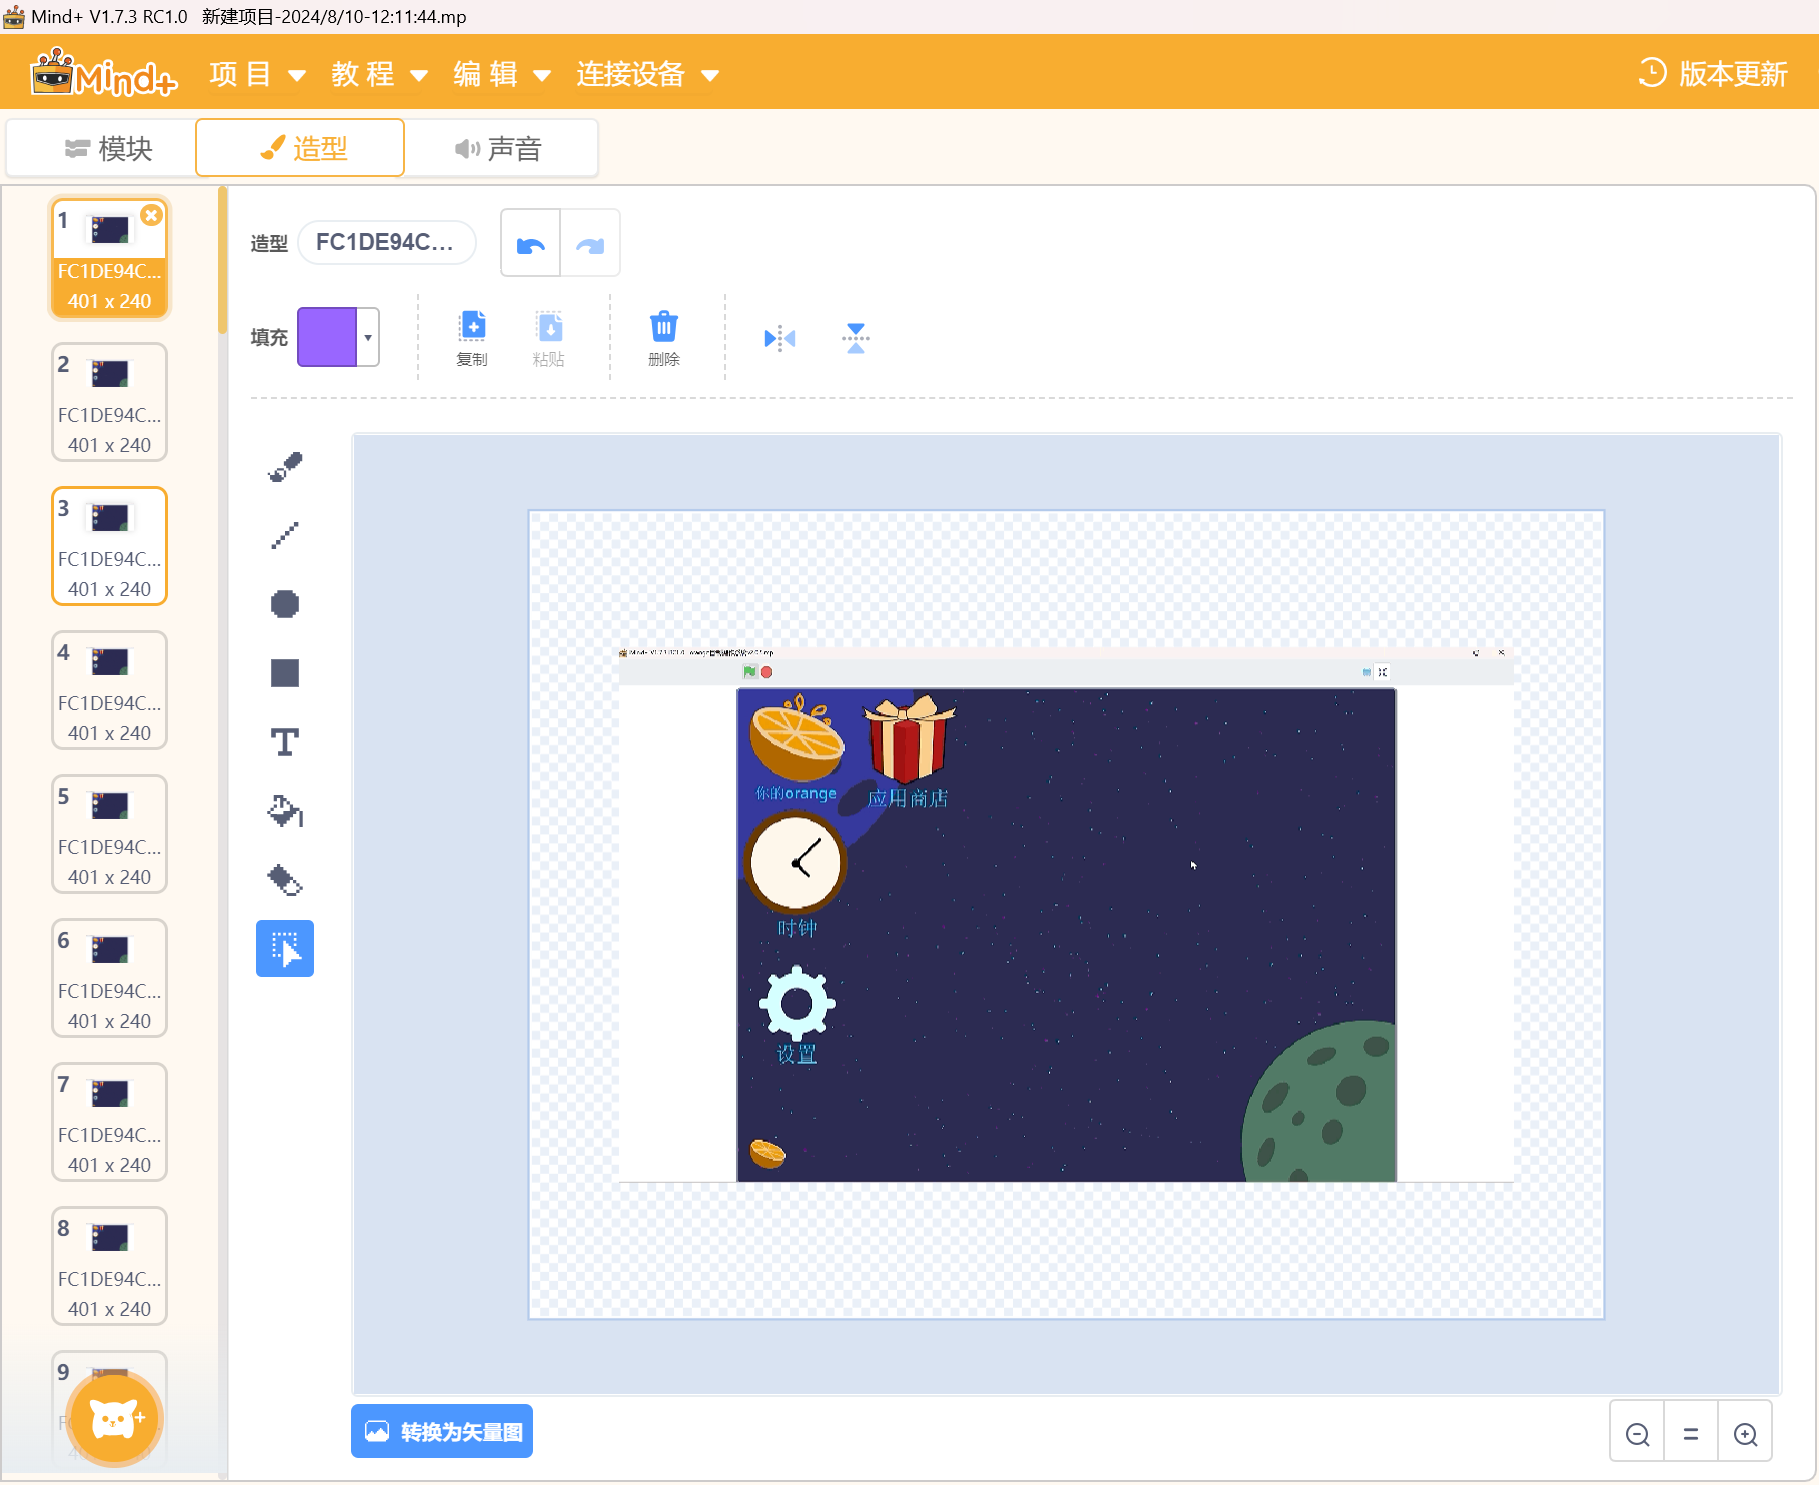Click the orange icon in canvas image
The height and width of the screenshot is (1485, 1819).
797,738
